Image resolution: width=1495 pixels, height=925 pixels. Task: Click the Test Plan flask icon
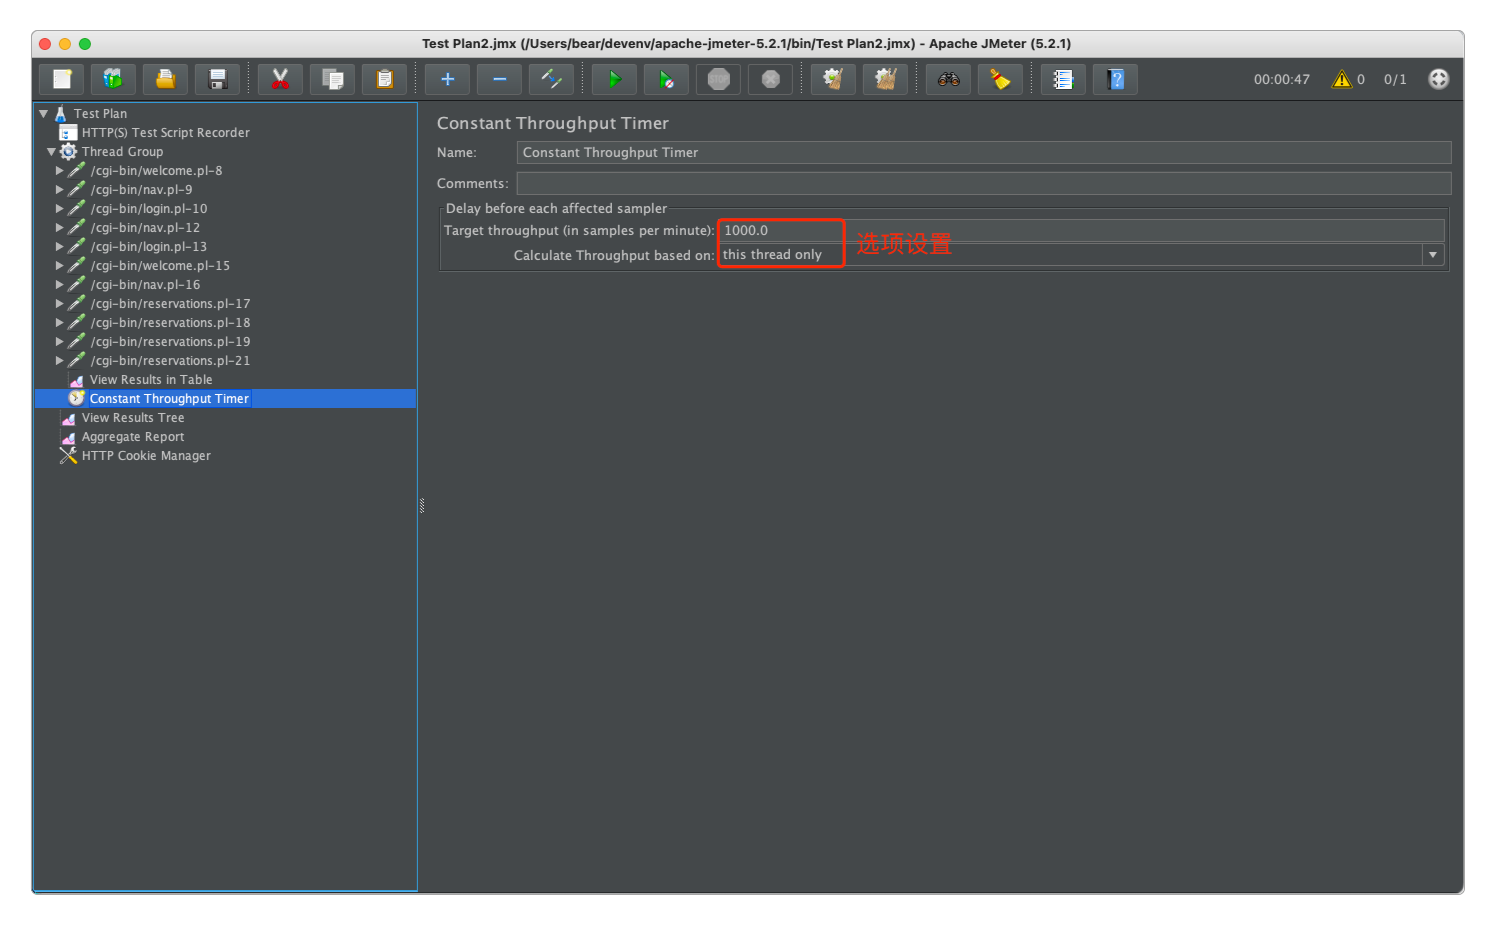pos(61,114)
